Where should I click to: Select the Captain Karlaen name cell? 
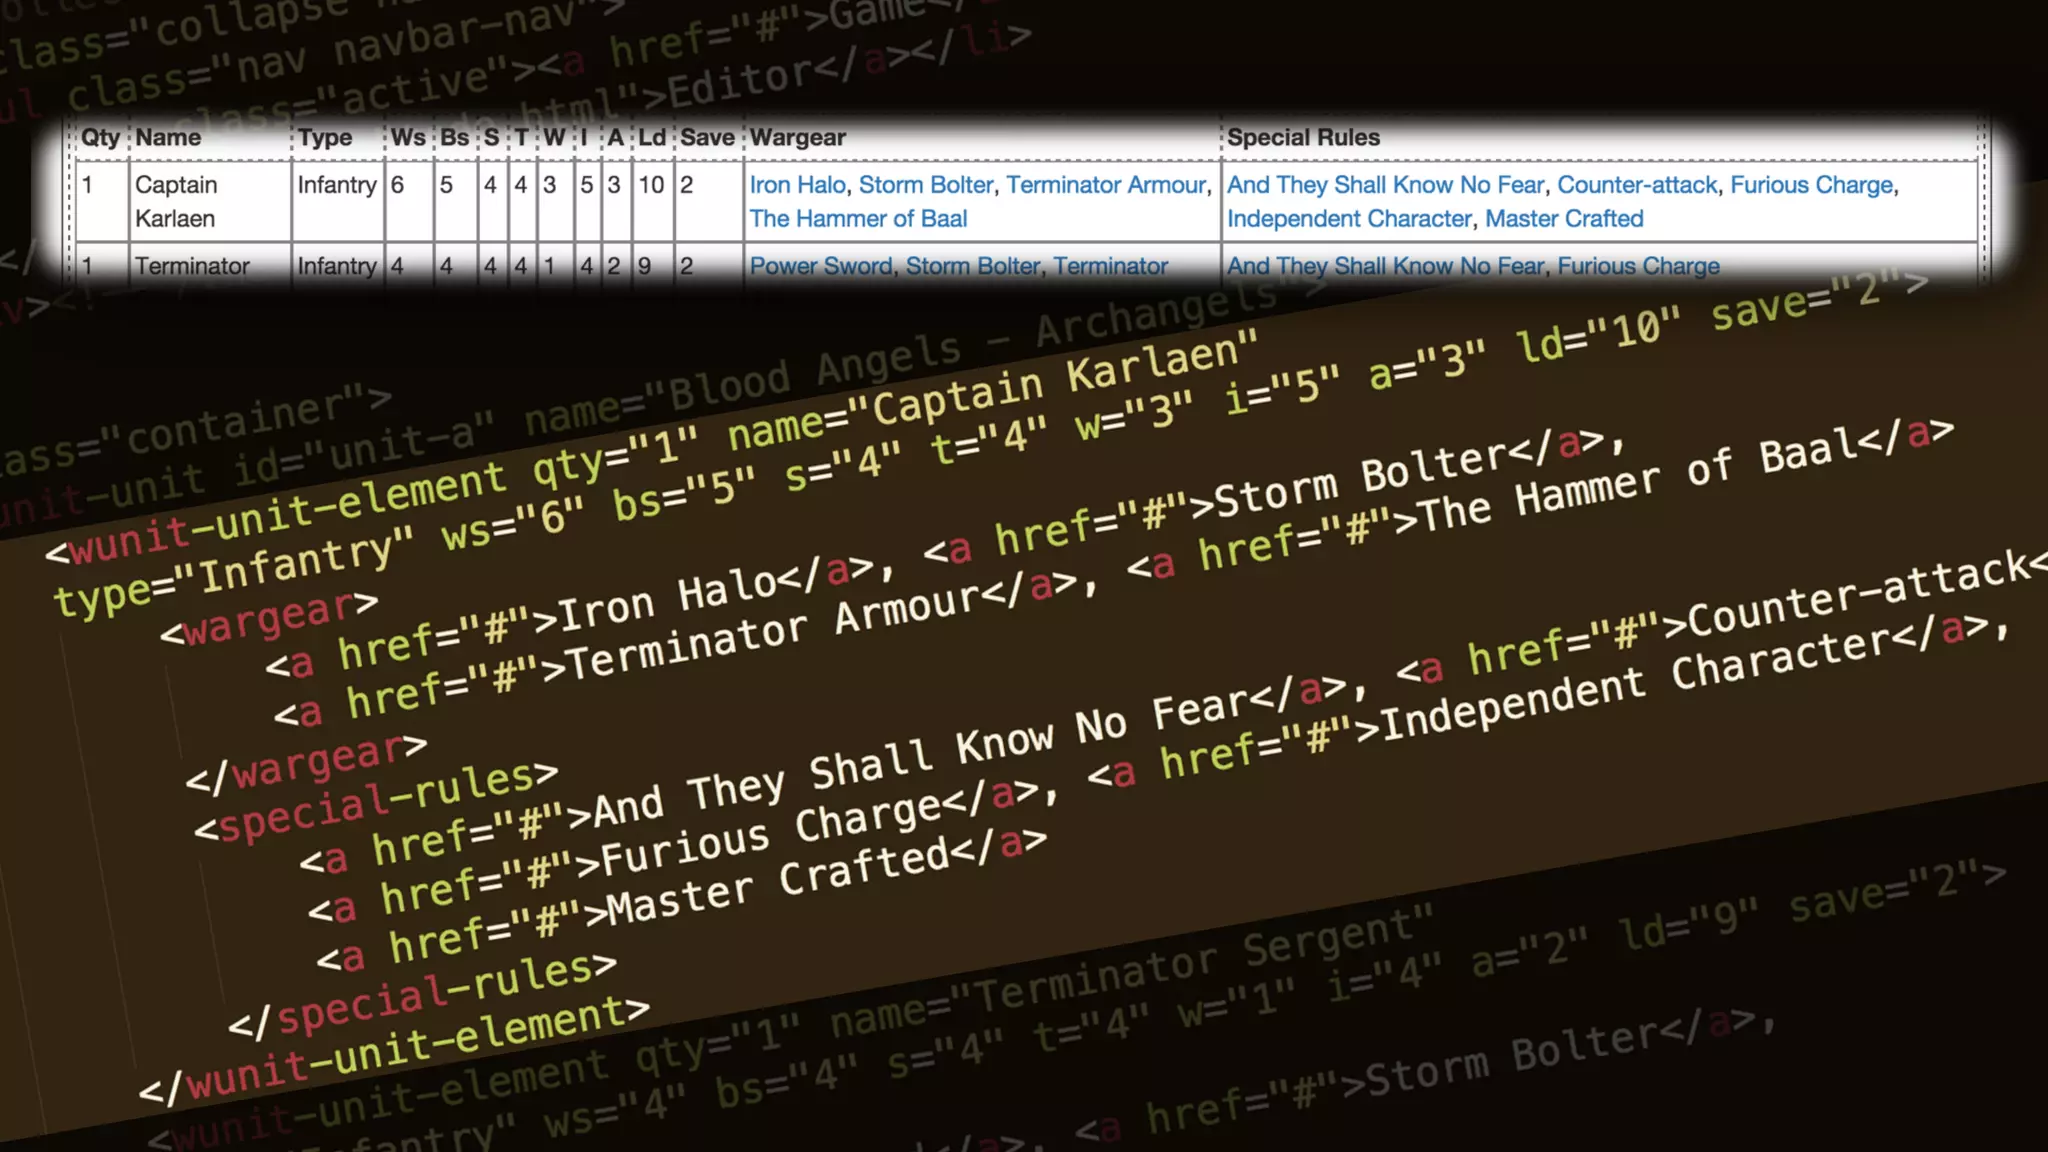[x=176, y=201]
